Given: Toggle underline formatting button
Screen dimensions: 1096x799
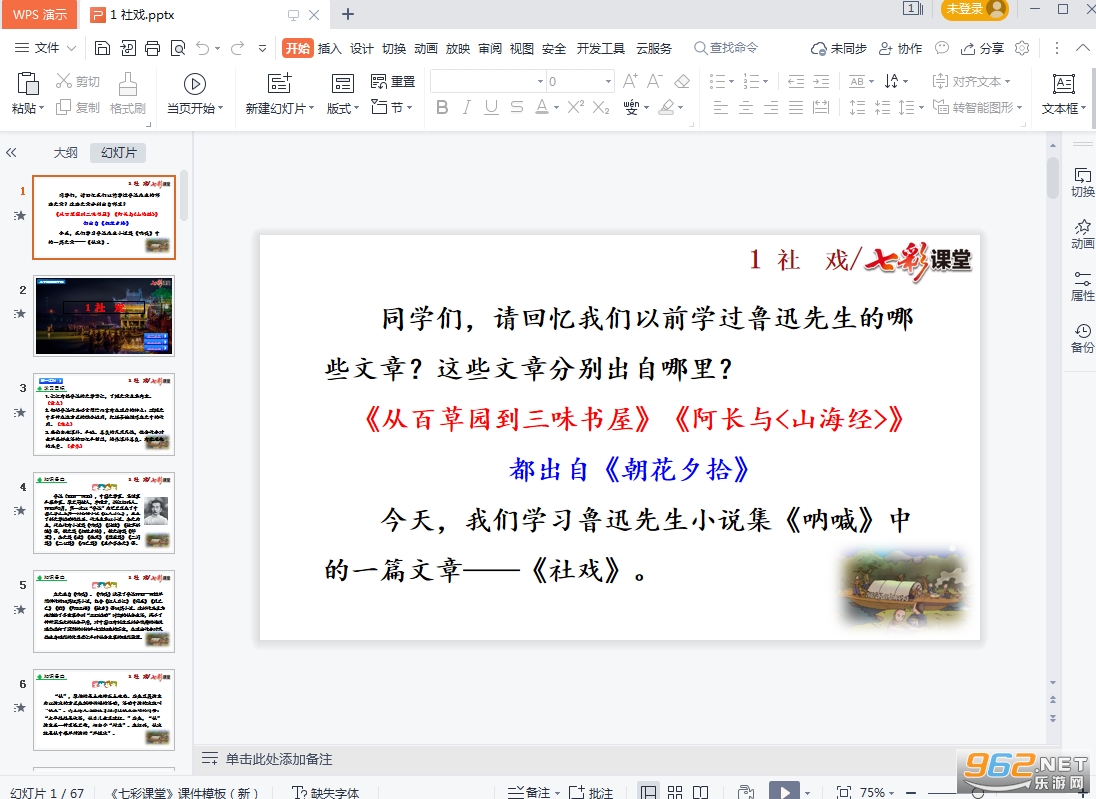Looking at the screenshot, I should [491, 107].
